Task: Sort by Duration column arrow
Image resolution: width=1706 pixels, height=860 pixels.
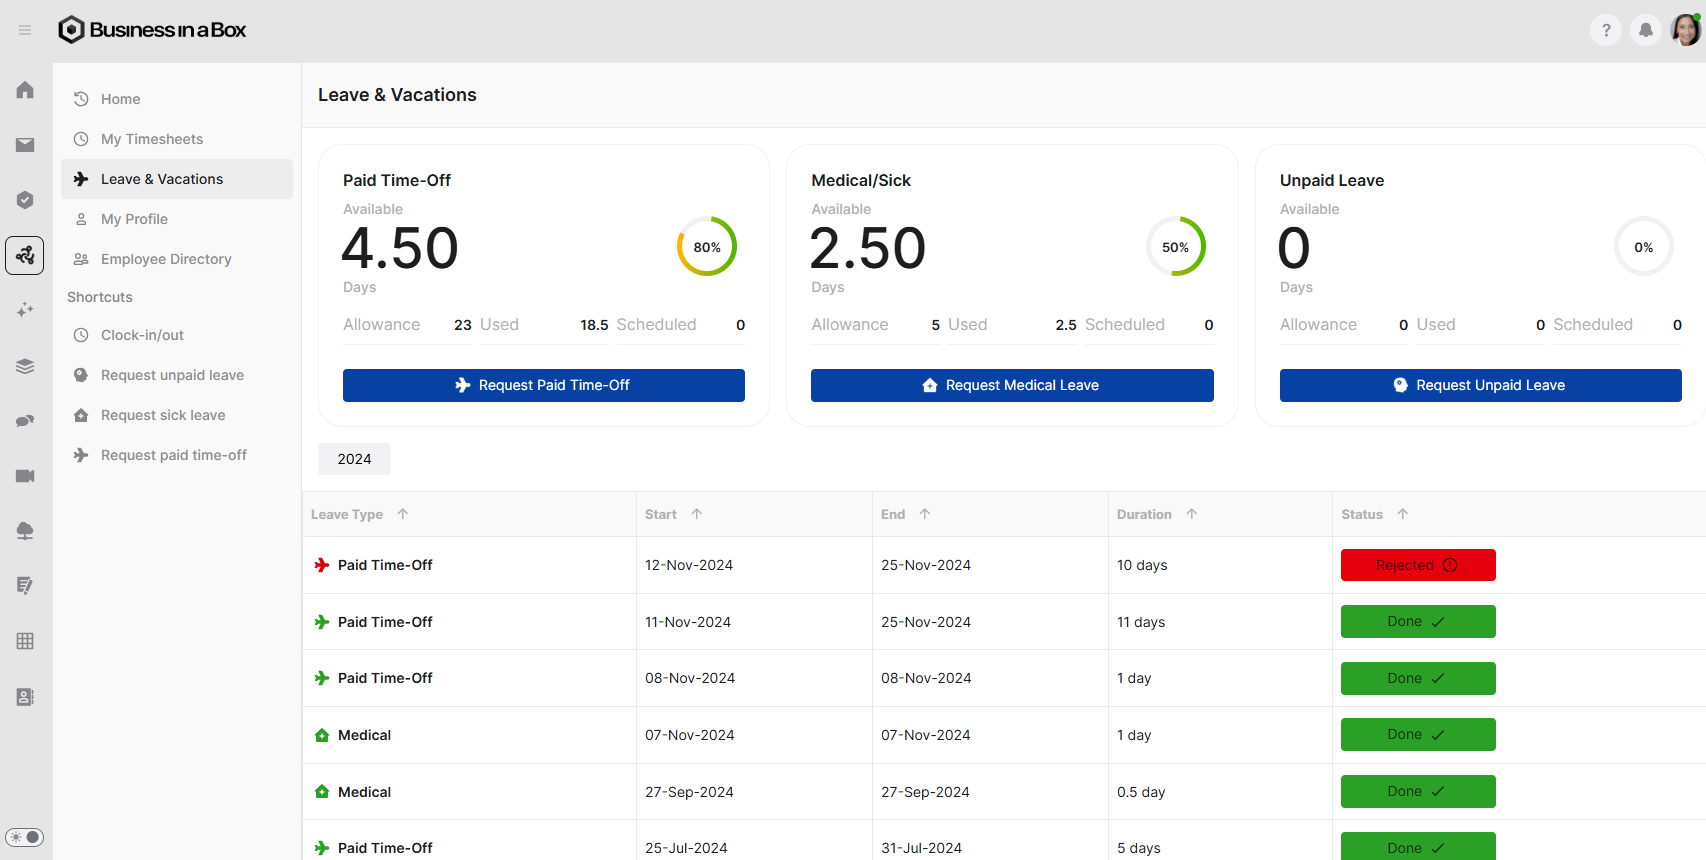Action: coord(1192,514)
